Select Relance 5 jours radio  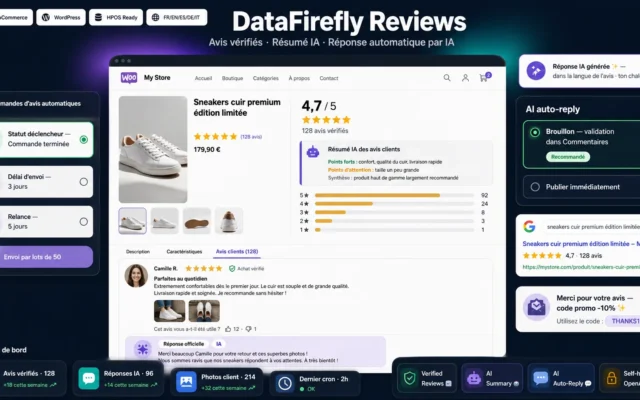(84, 222)
